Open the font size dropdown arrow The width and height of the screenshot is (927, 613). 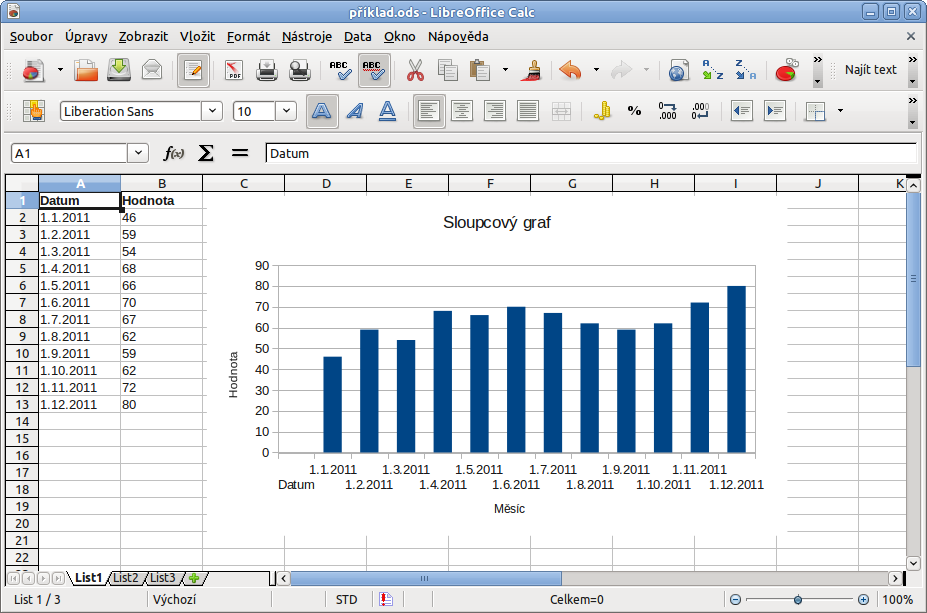point(286,111)
